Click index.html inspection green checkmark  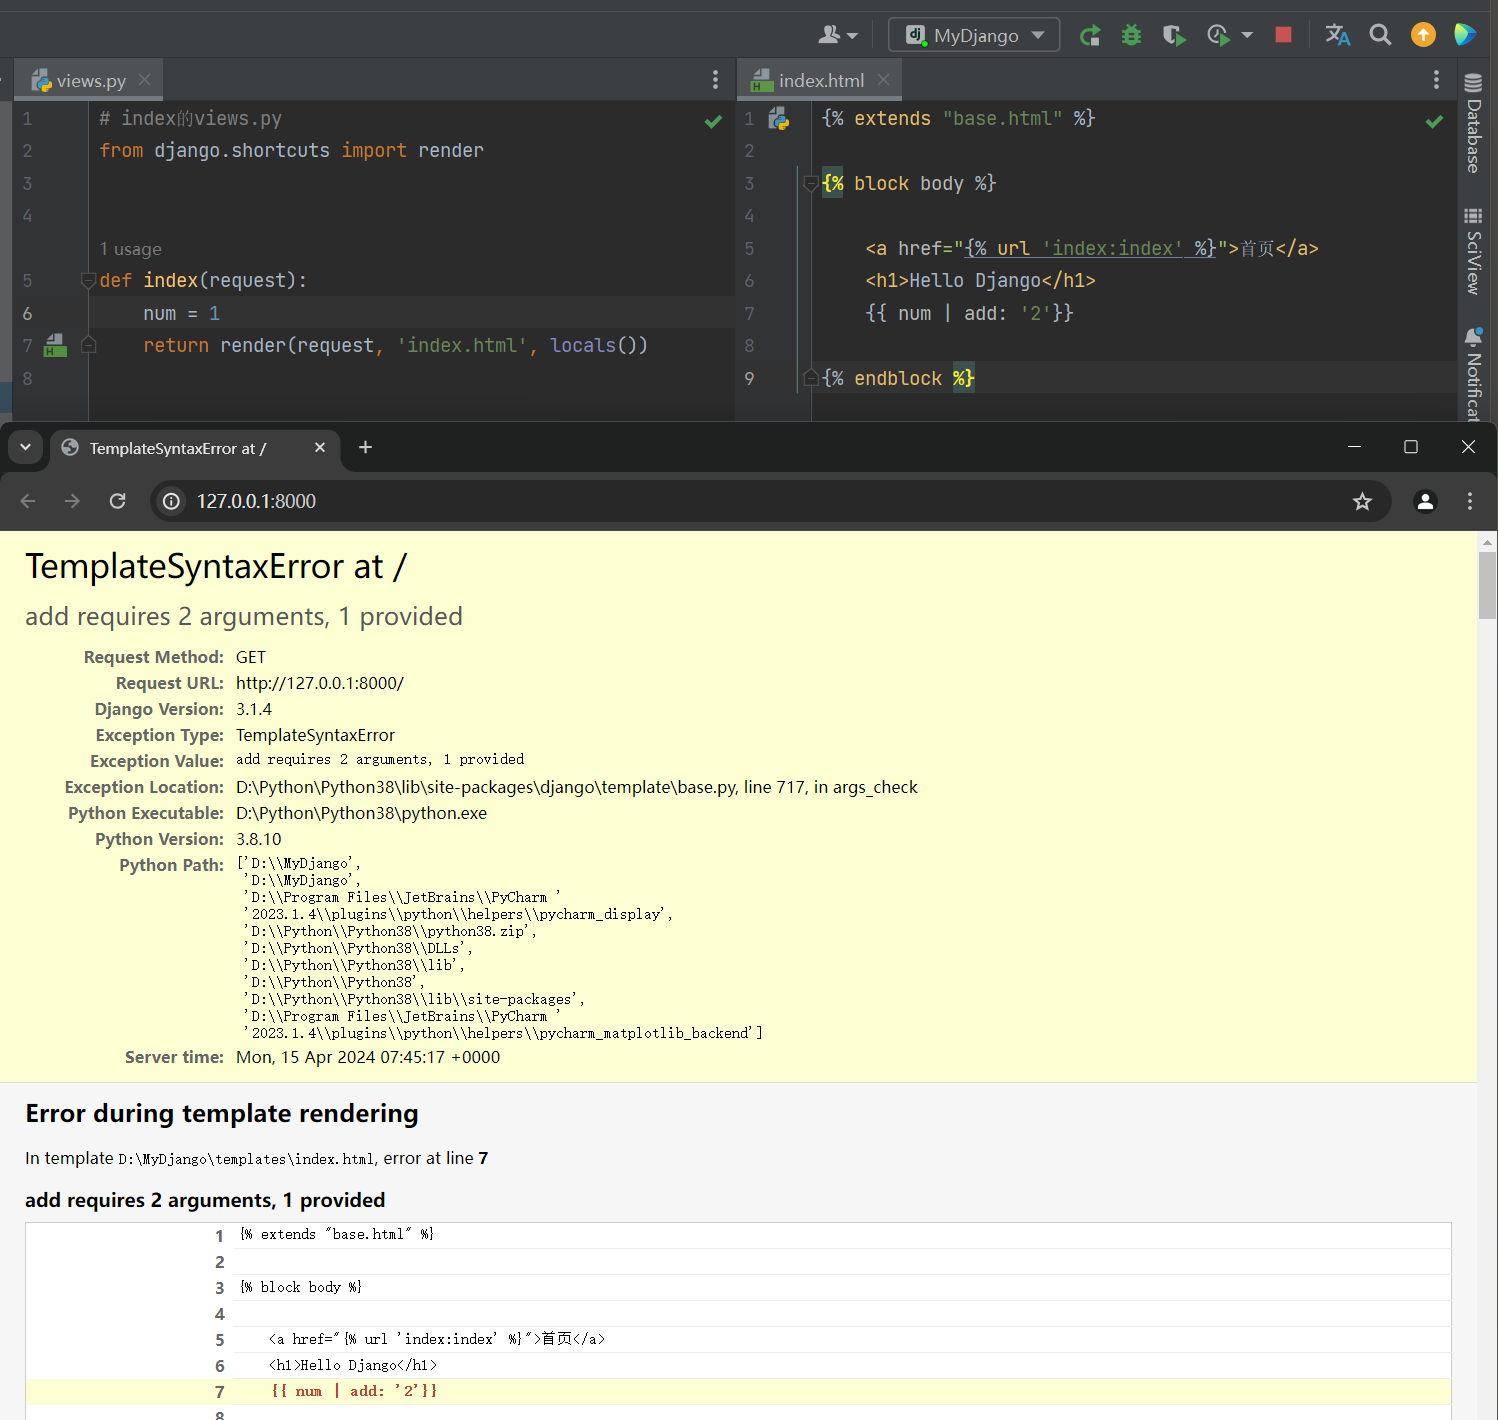point(1434,121)
